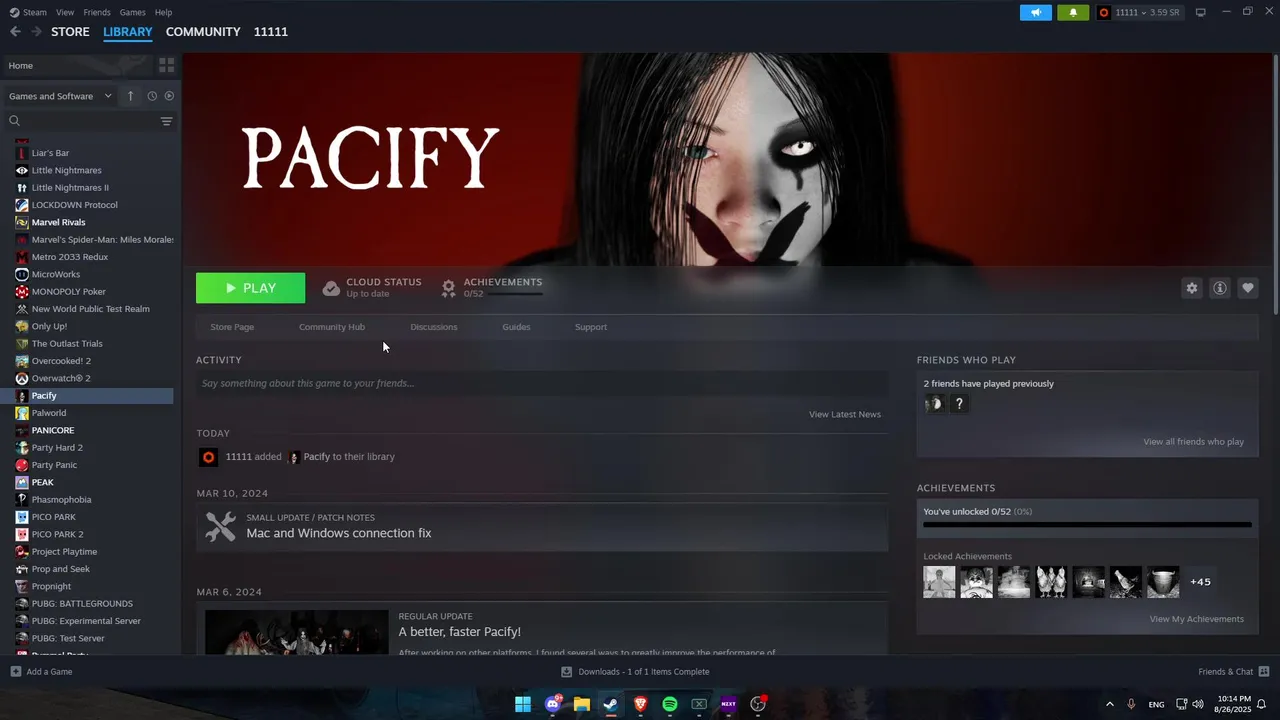Open the View menu
The width and height of the screenshot is (1280, 720).
point(65,12)
